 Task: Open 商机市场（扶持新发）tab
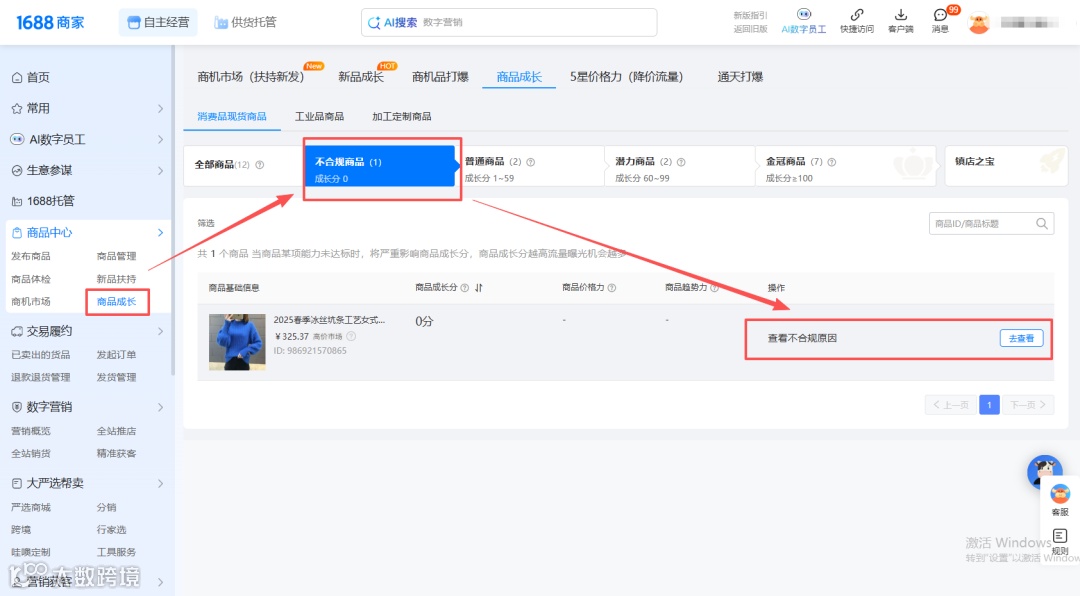point(251,76)
